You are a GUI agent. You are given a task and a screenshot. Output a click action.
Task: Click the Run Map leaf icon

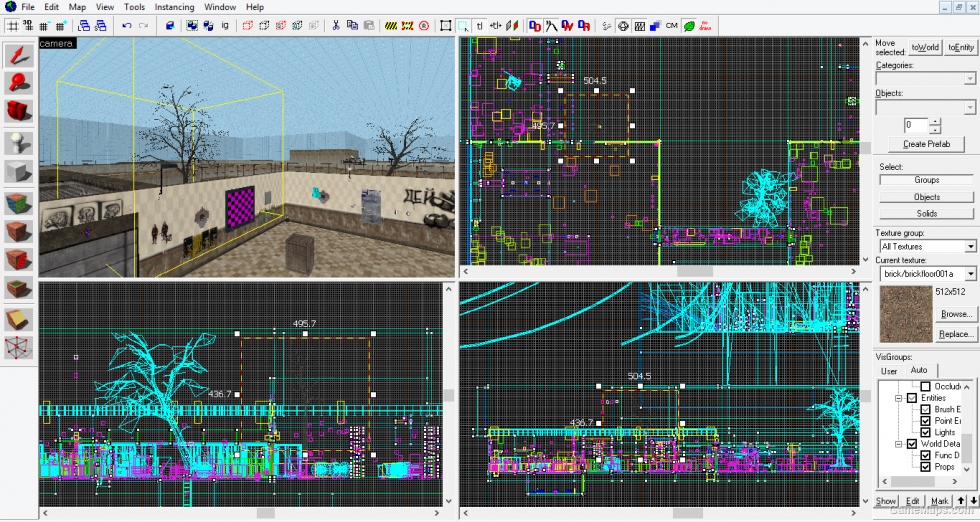(689, 26)
